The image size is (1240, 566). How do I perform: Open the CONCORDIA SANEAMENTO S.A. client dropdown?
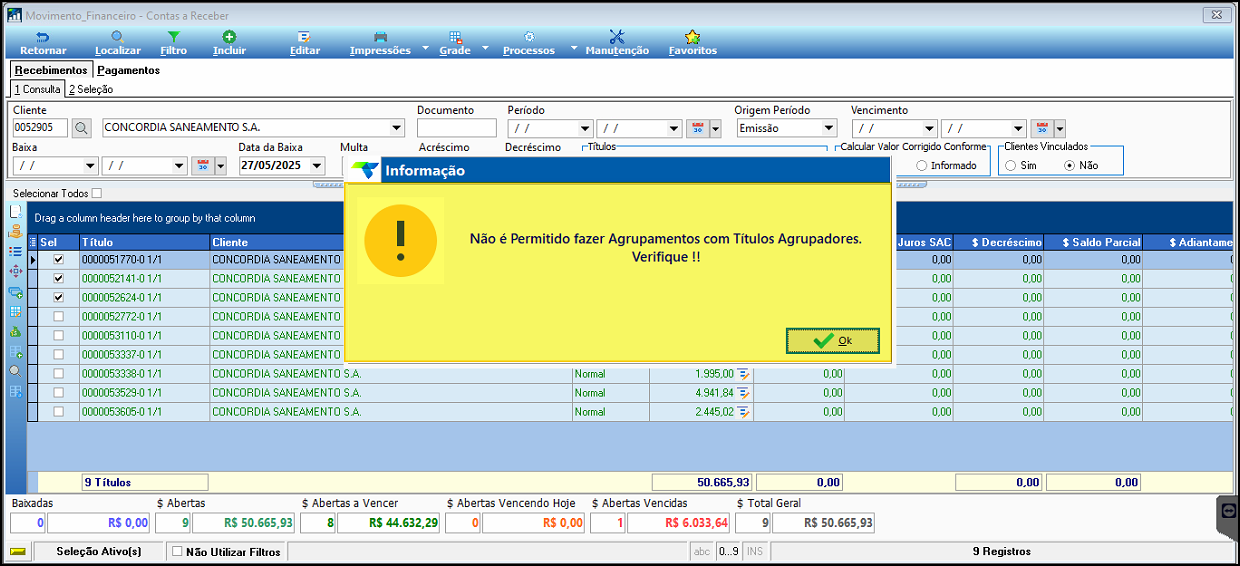396,128
